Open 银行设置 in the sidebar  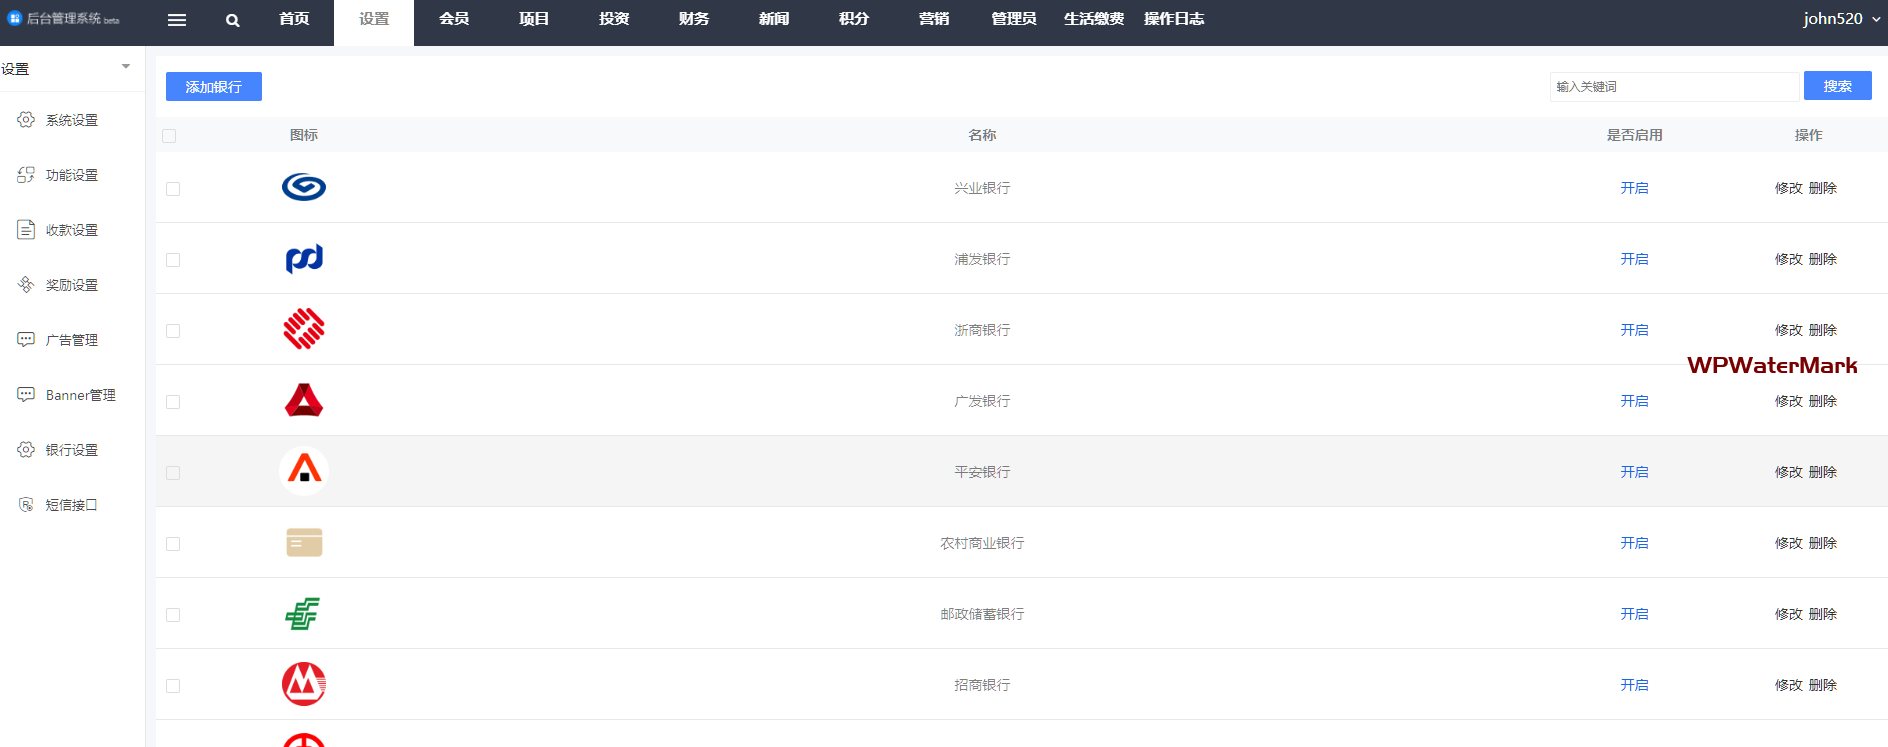(71, 450)
